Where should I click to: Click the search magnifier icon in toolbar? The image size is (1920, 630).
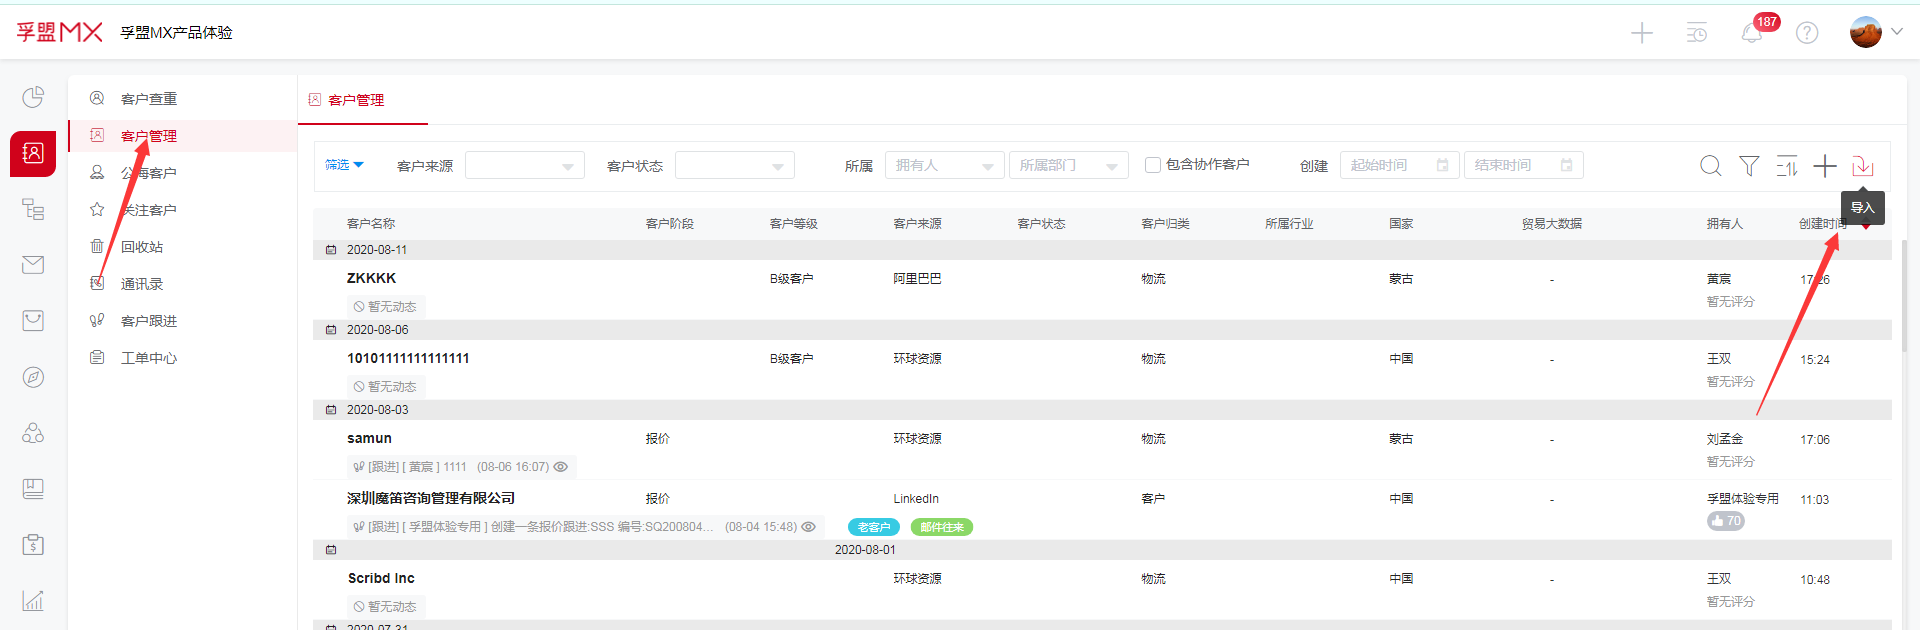coord(1710,166)
